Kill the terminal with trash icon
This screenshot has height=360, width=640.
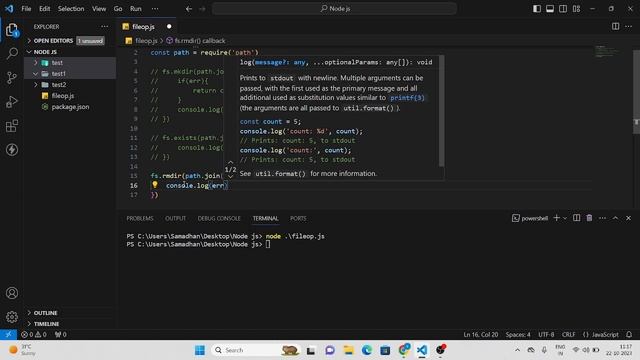pyautogui.click(x=589, y=218)
